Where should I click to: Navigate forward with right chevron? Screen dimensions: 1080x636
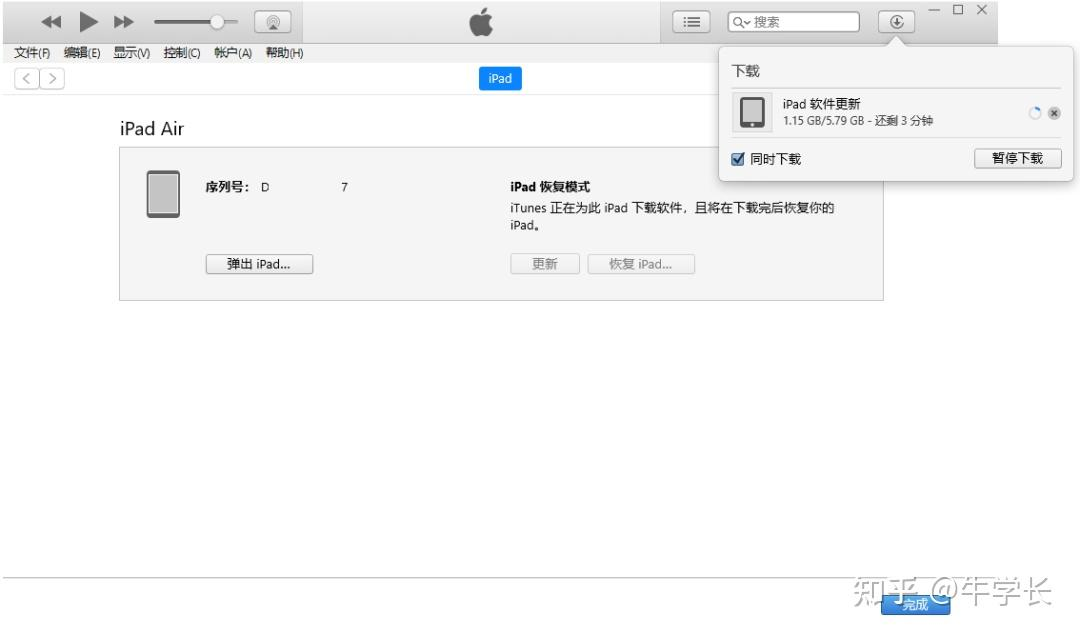click(x=52, y=79)
